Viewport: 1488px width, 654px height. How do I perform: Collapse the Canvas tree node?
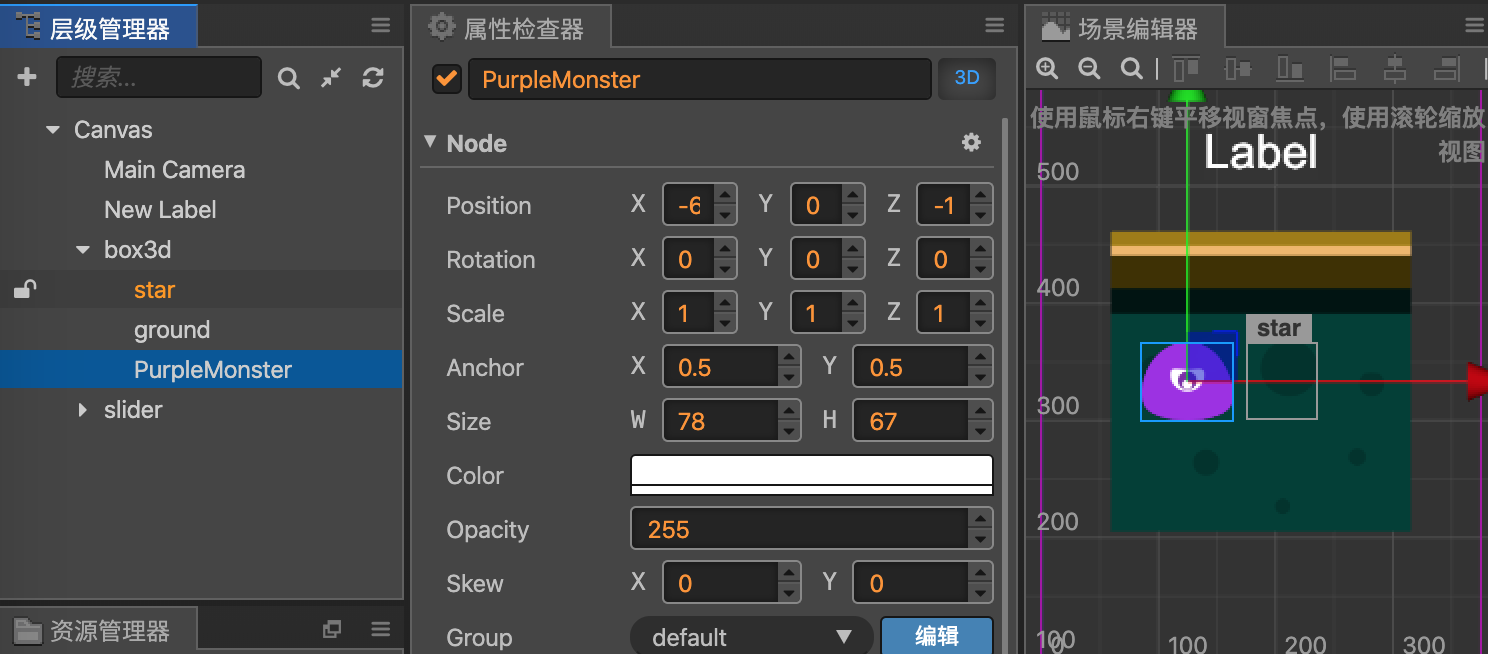point(53,130)
